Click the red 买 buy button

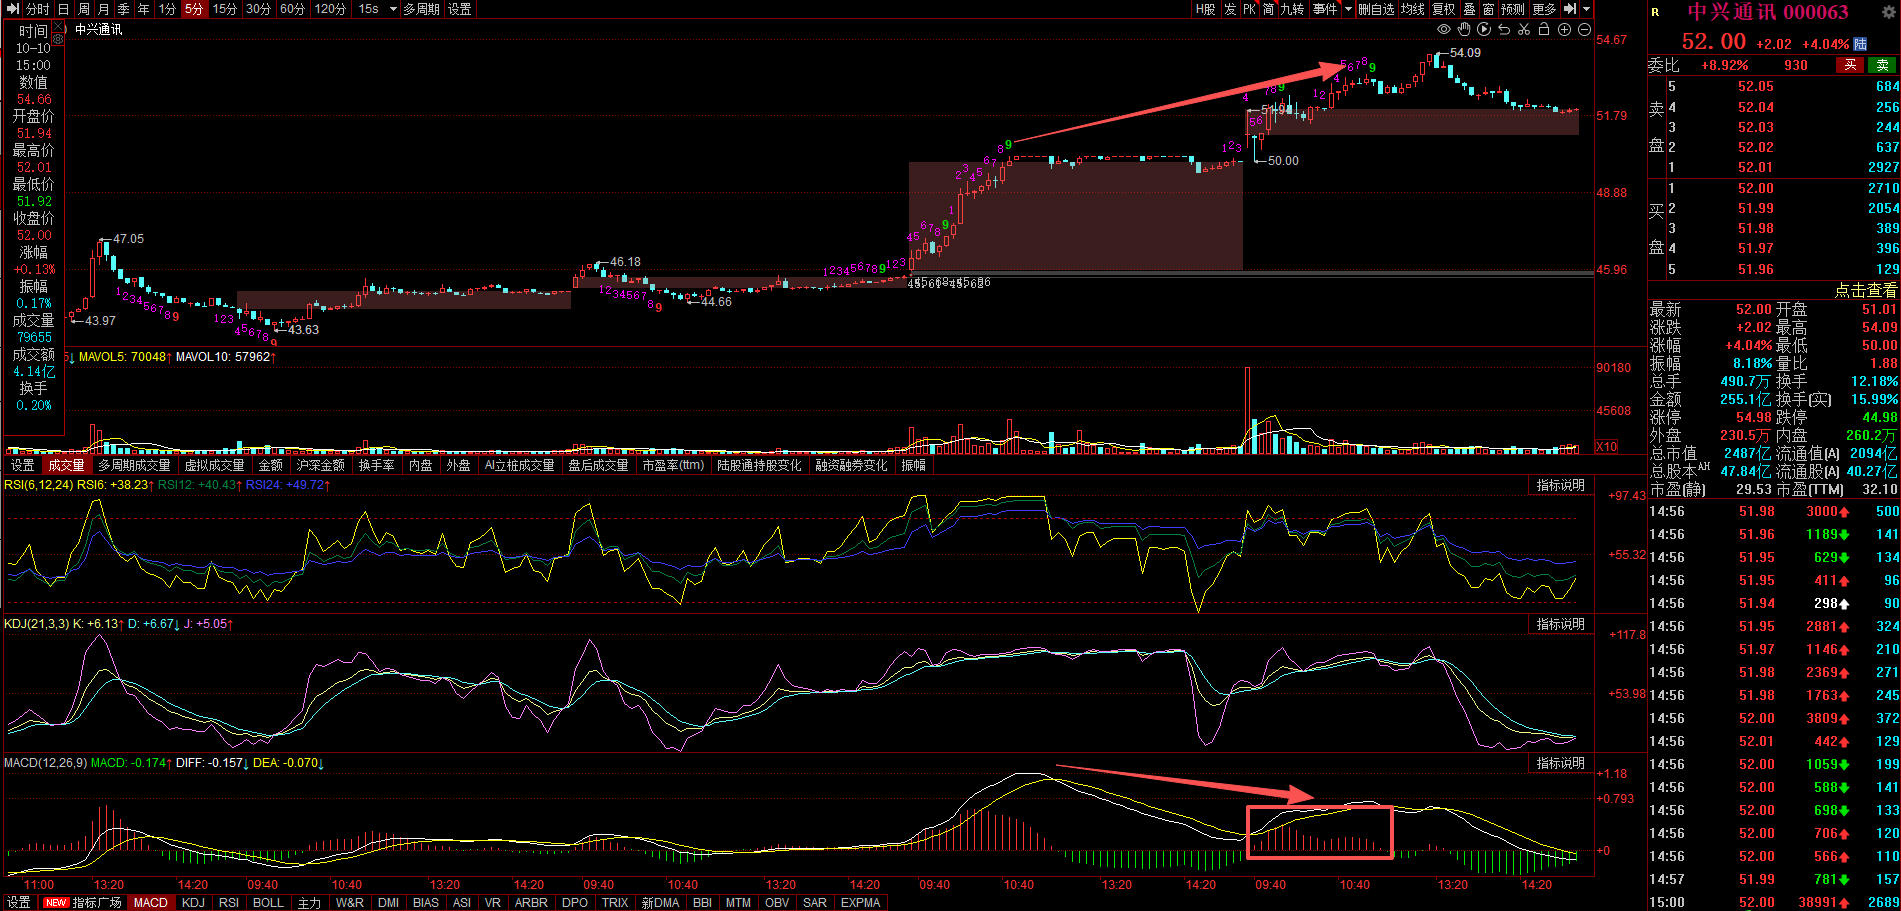tap(1850, 65)
